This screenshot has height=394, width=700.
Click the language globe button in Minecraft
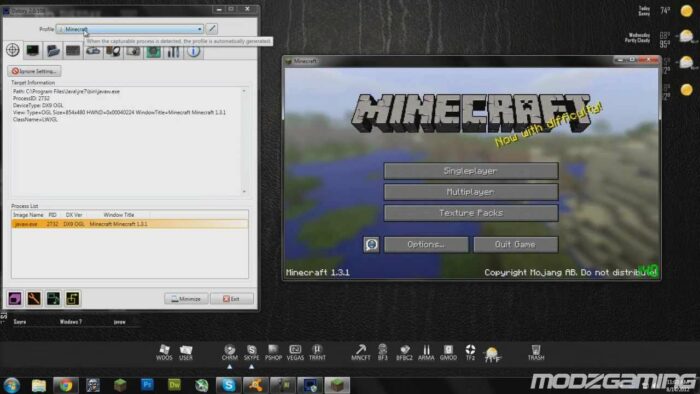pos(371,245)
